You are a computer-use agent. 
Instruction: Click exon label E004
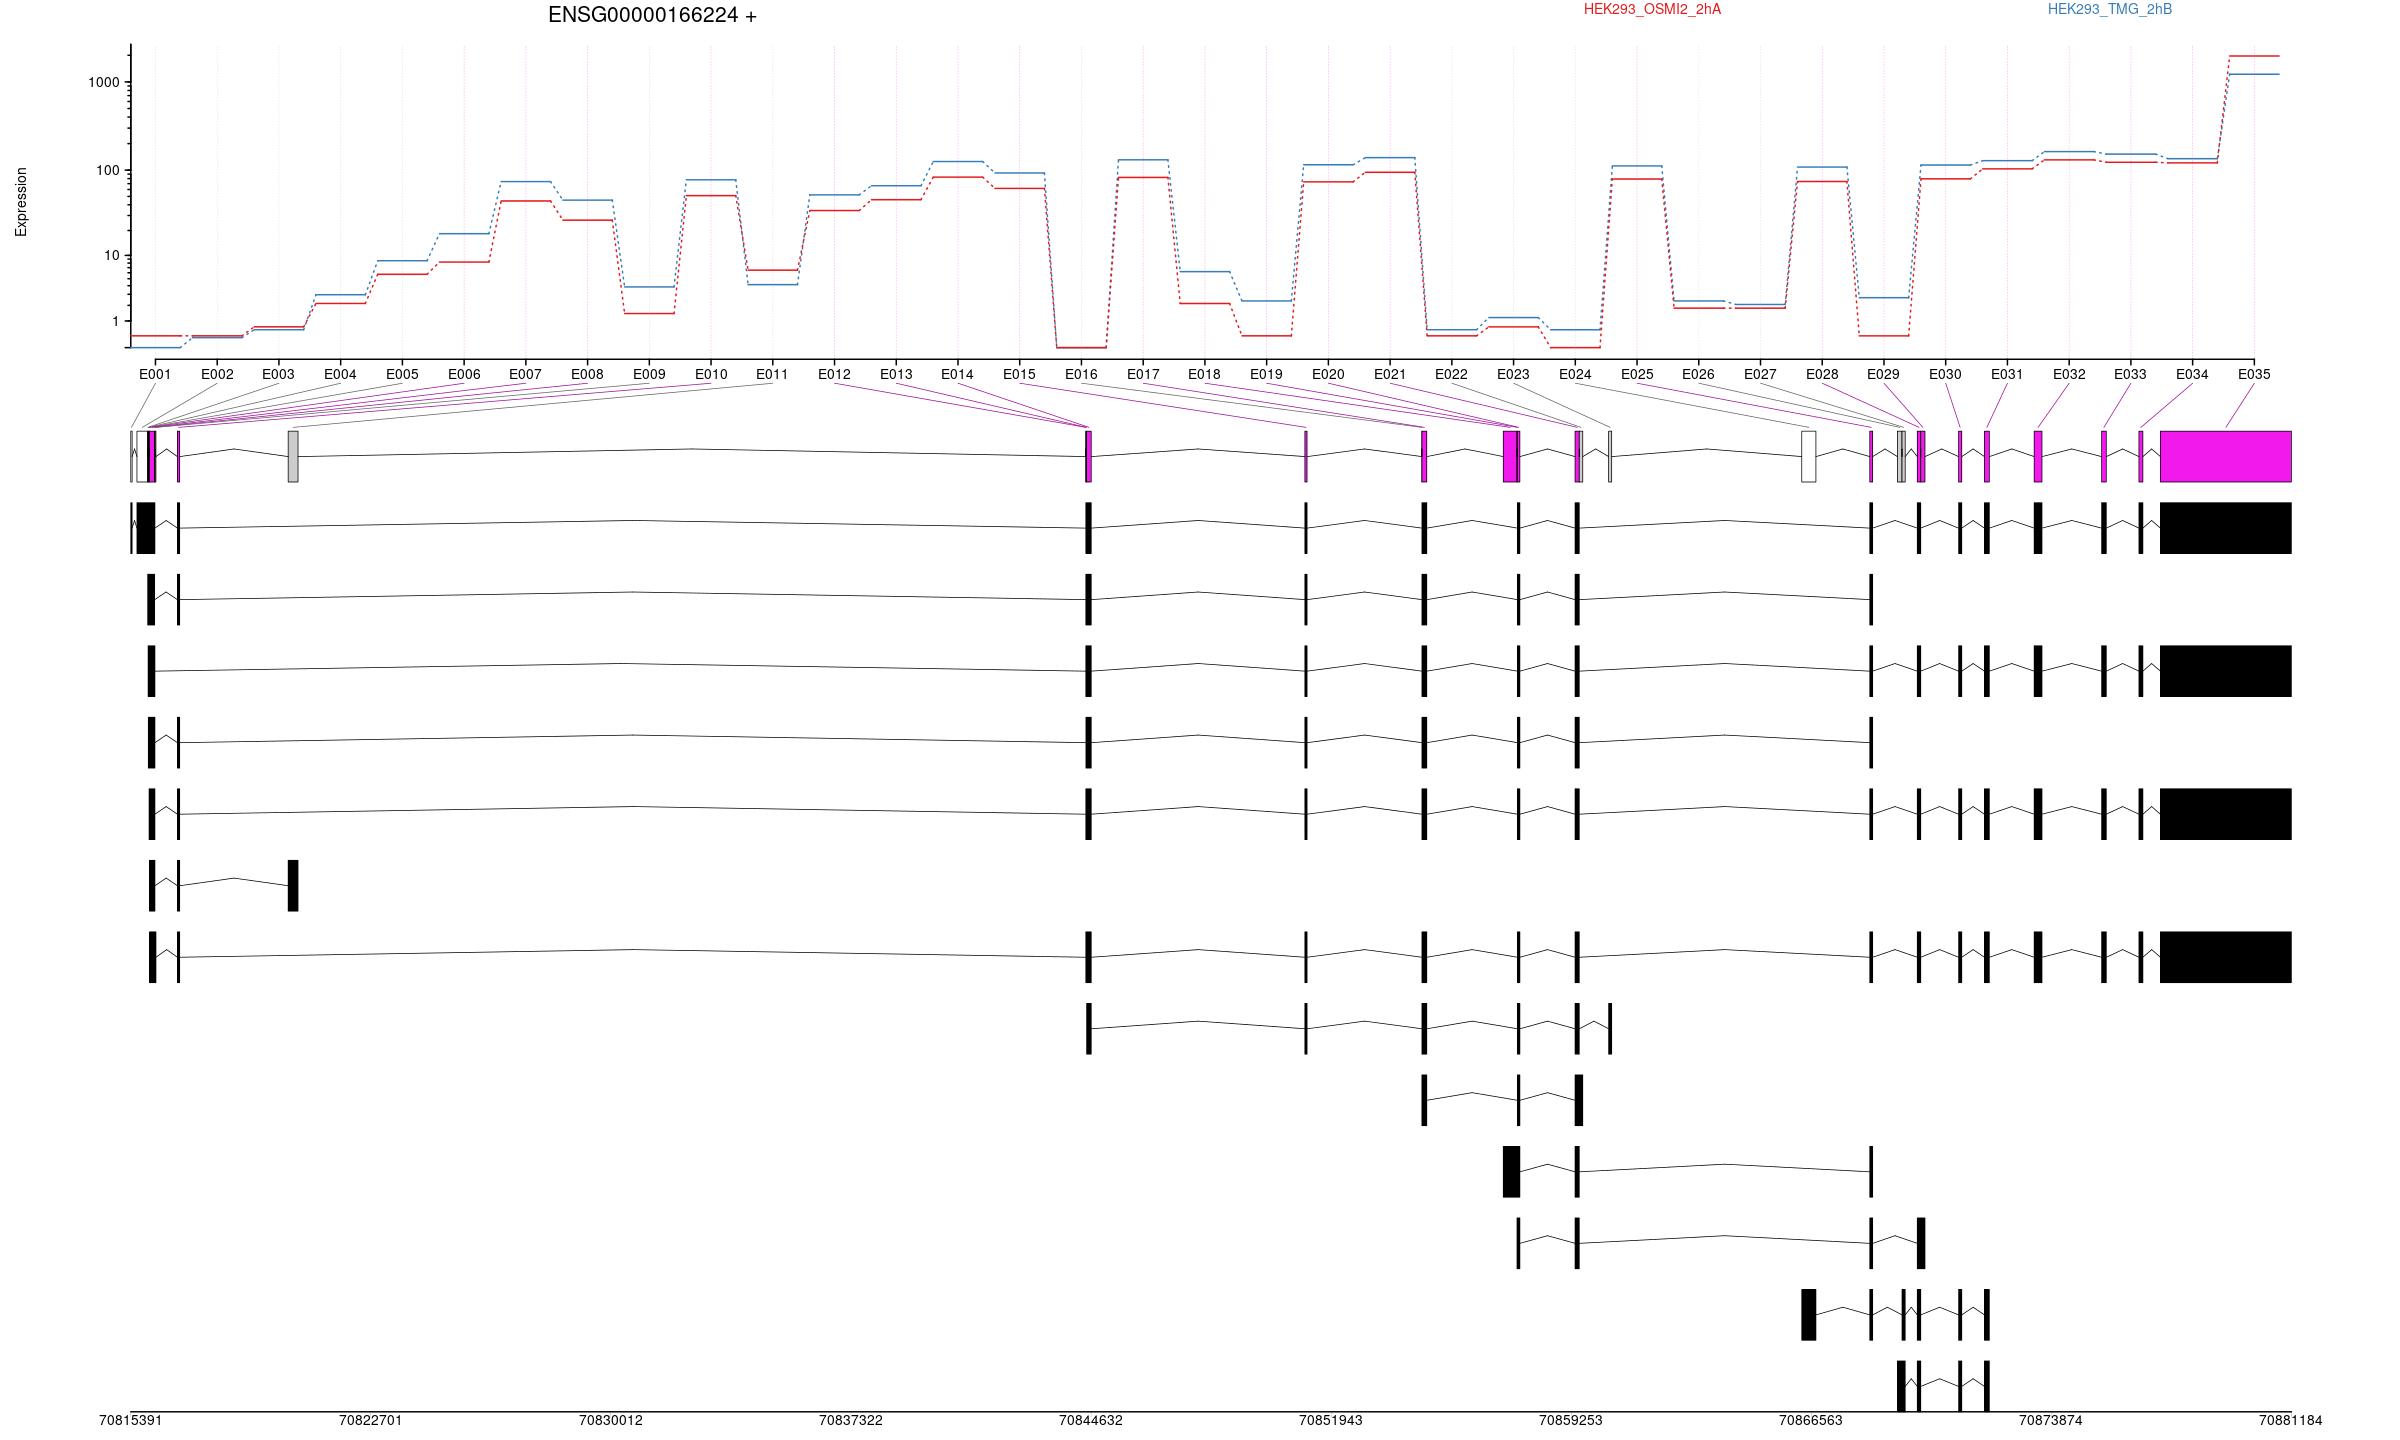tap(340, 374)
